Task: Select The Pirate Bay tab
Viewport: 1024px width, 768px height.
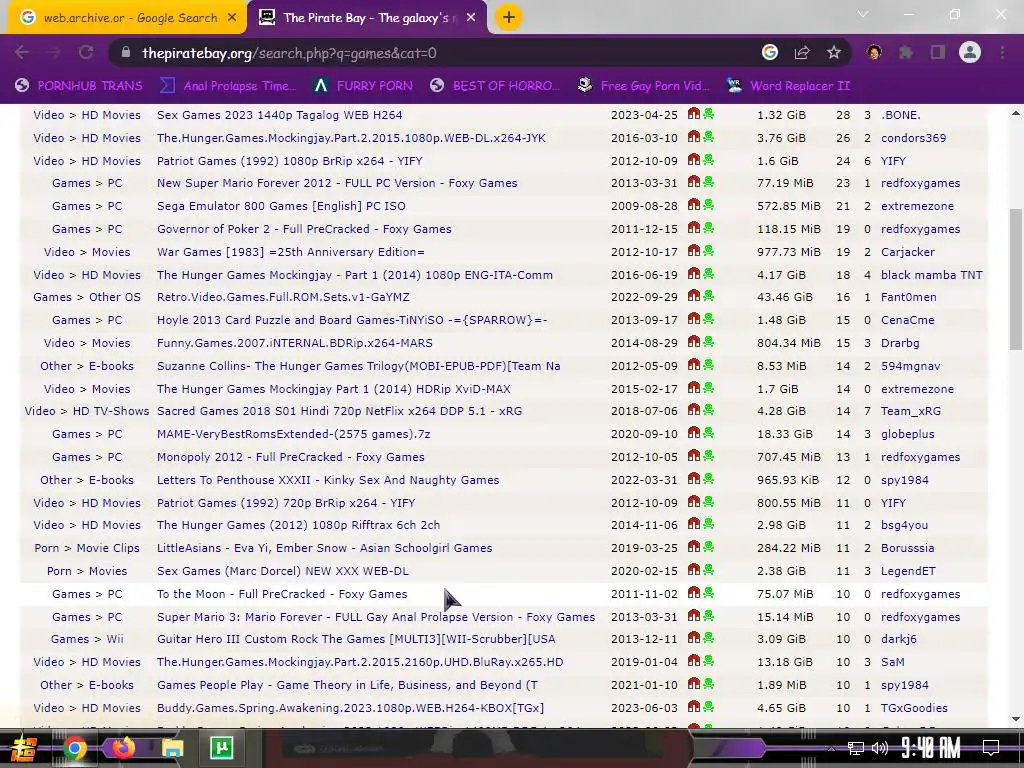Action: [x=366, y=18]
